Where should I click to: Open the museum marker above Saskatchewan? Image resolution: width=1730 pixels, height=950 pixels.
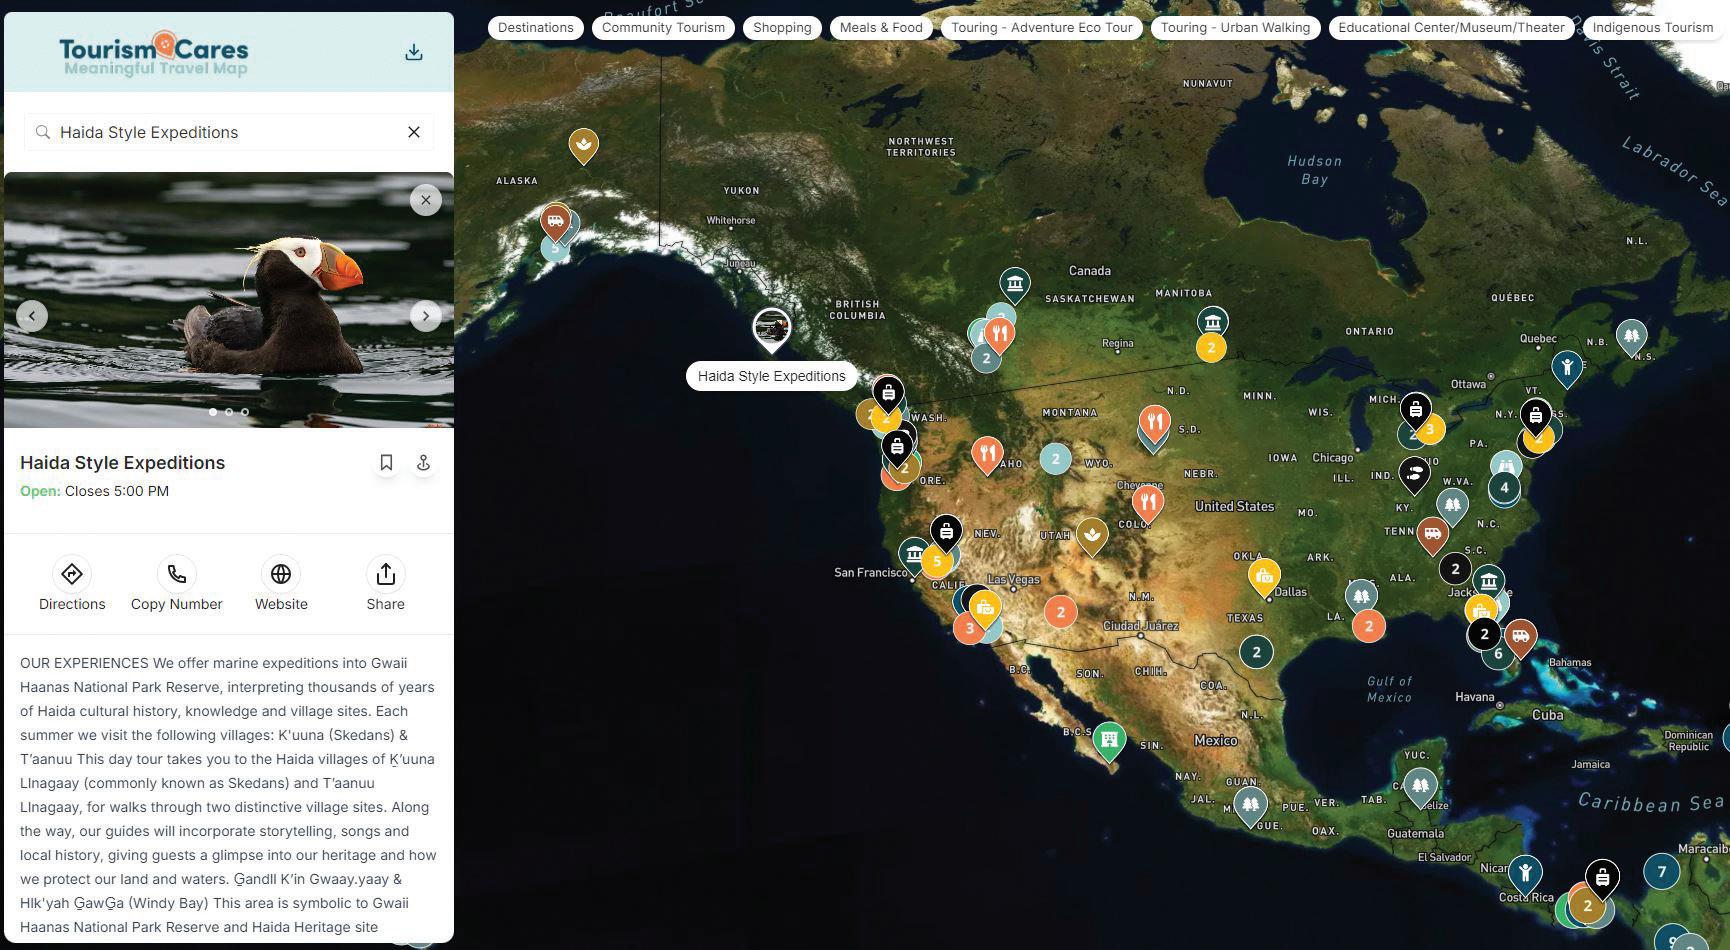point(1015,285)
